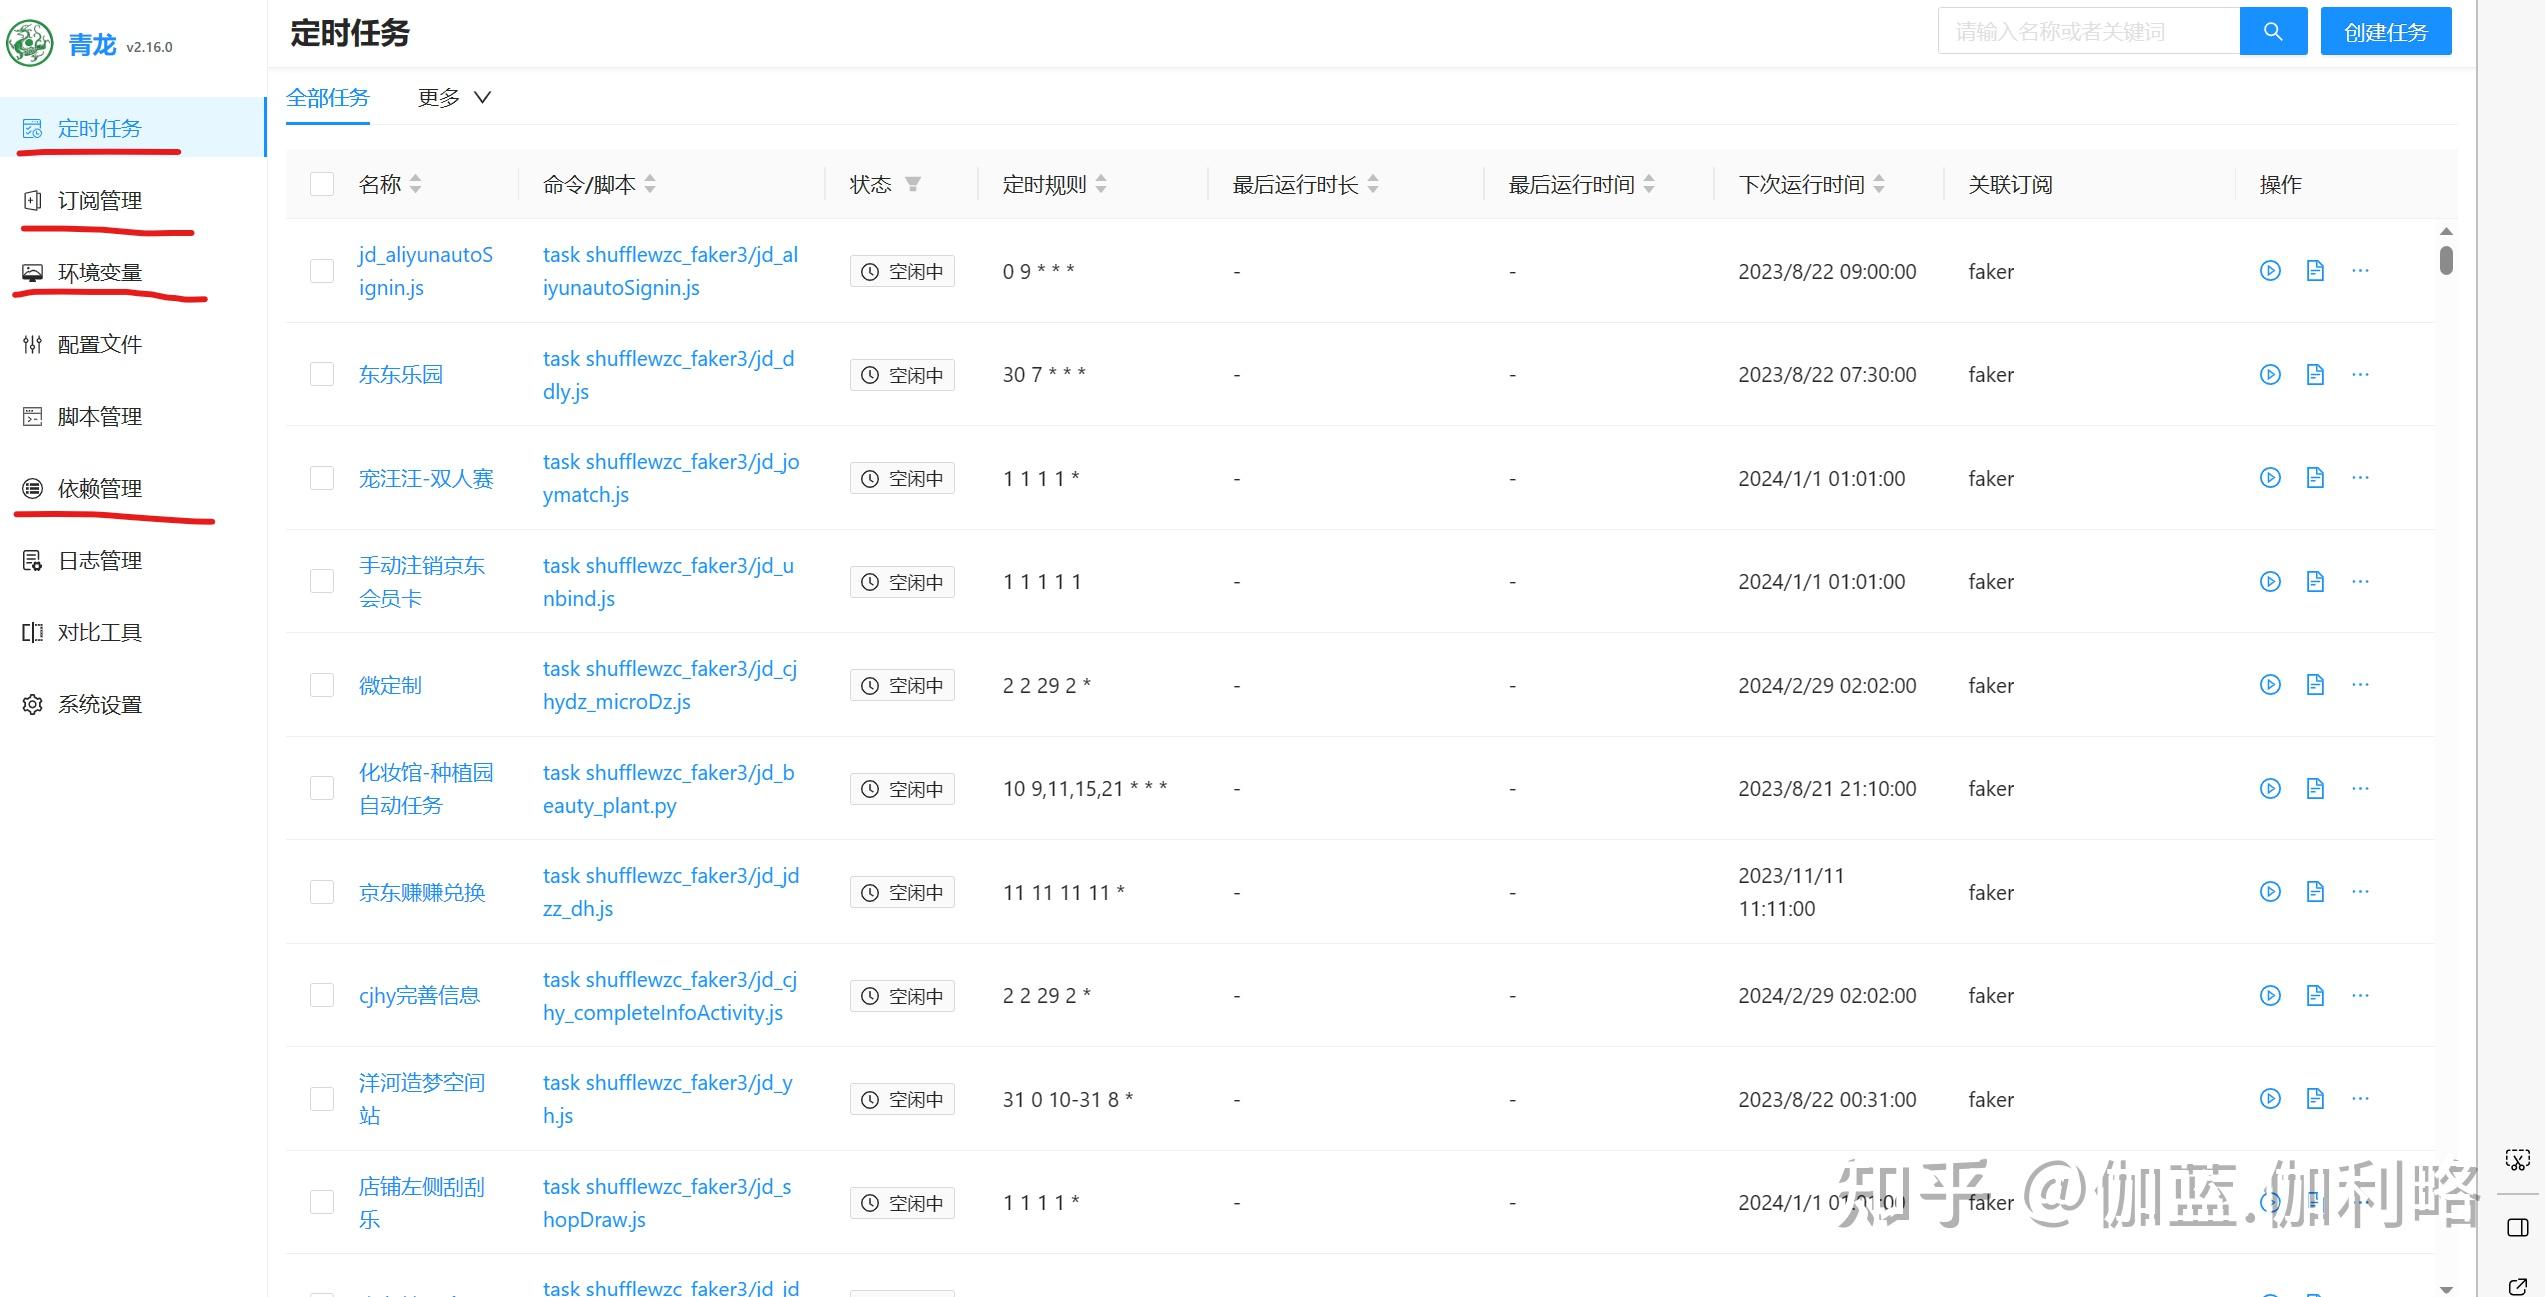Switch to the 全部任务 tab

328,97
